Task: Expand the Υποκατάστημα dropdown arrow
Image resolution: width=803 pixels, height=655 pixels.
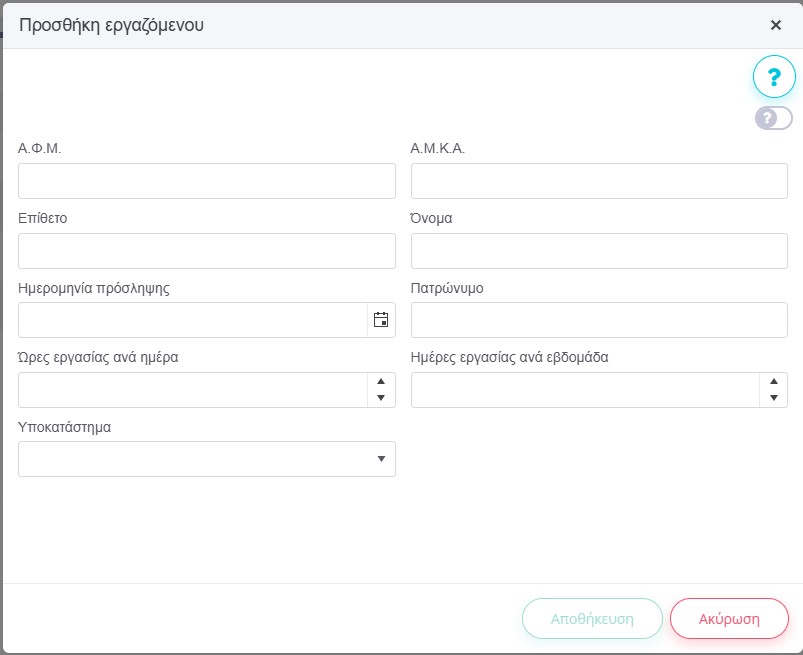Action: pyautogui.click(x=381, y=459)
